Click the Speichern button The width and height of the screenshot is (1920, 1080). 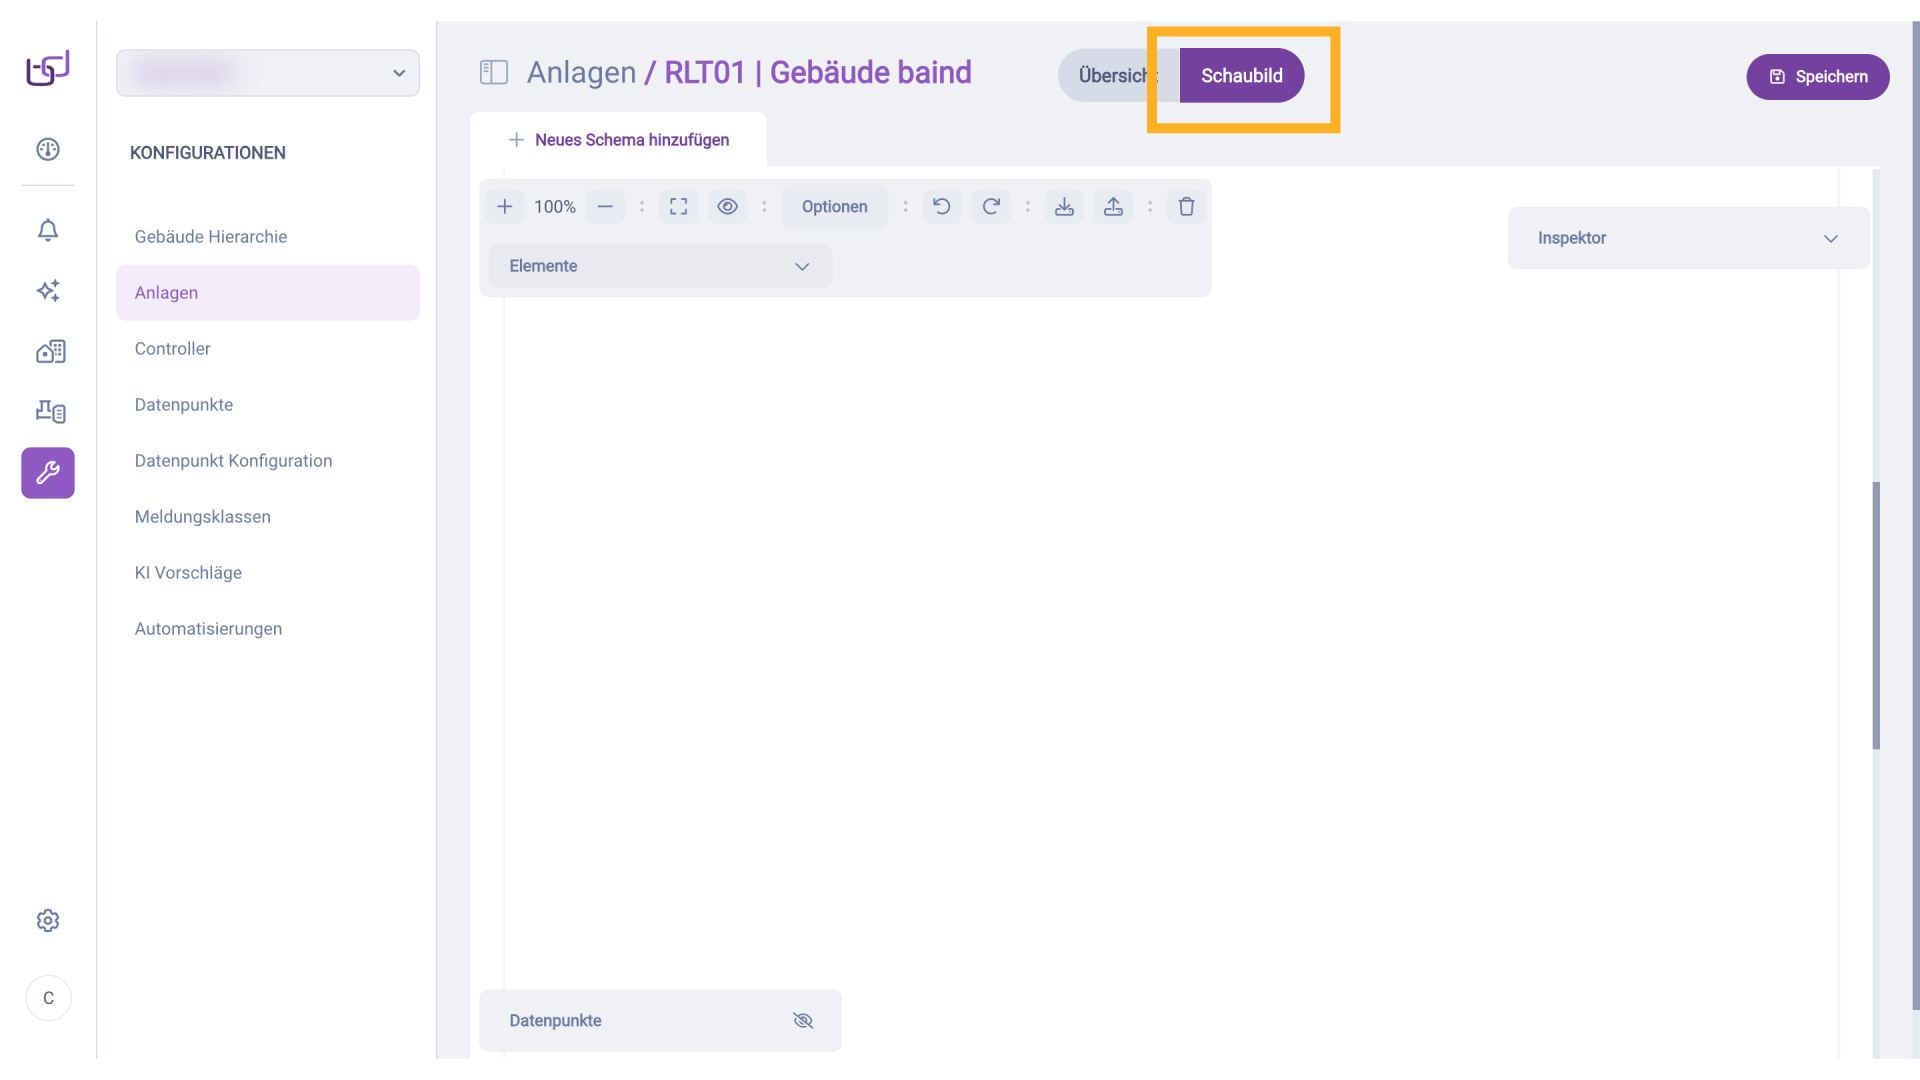pos(1817,77)
